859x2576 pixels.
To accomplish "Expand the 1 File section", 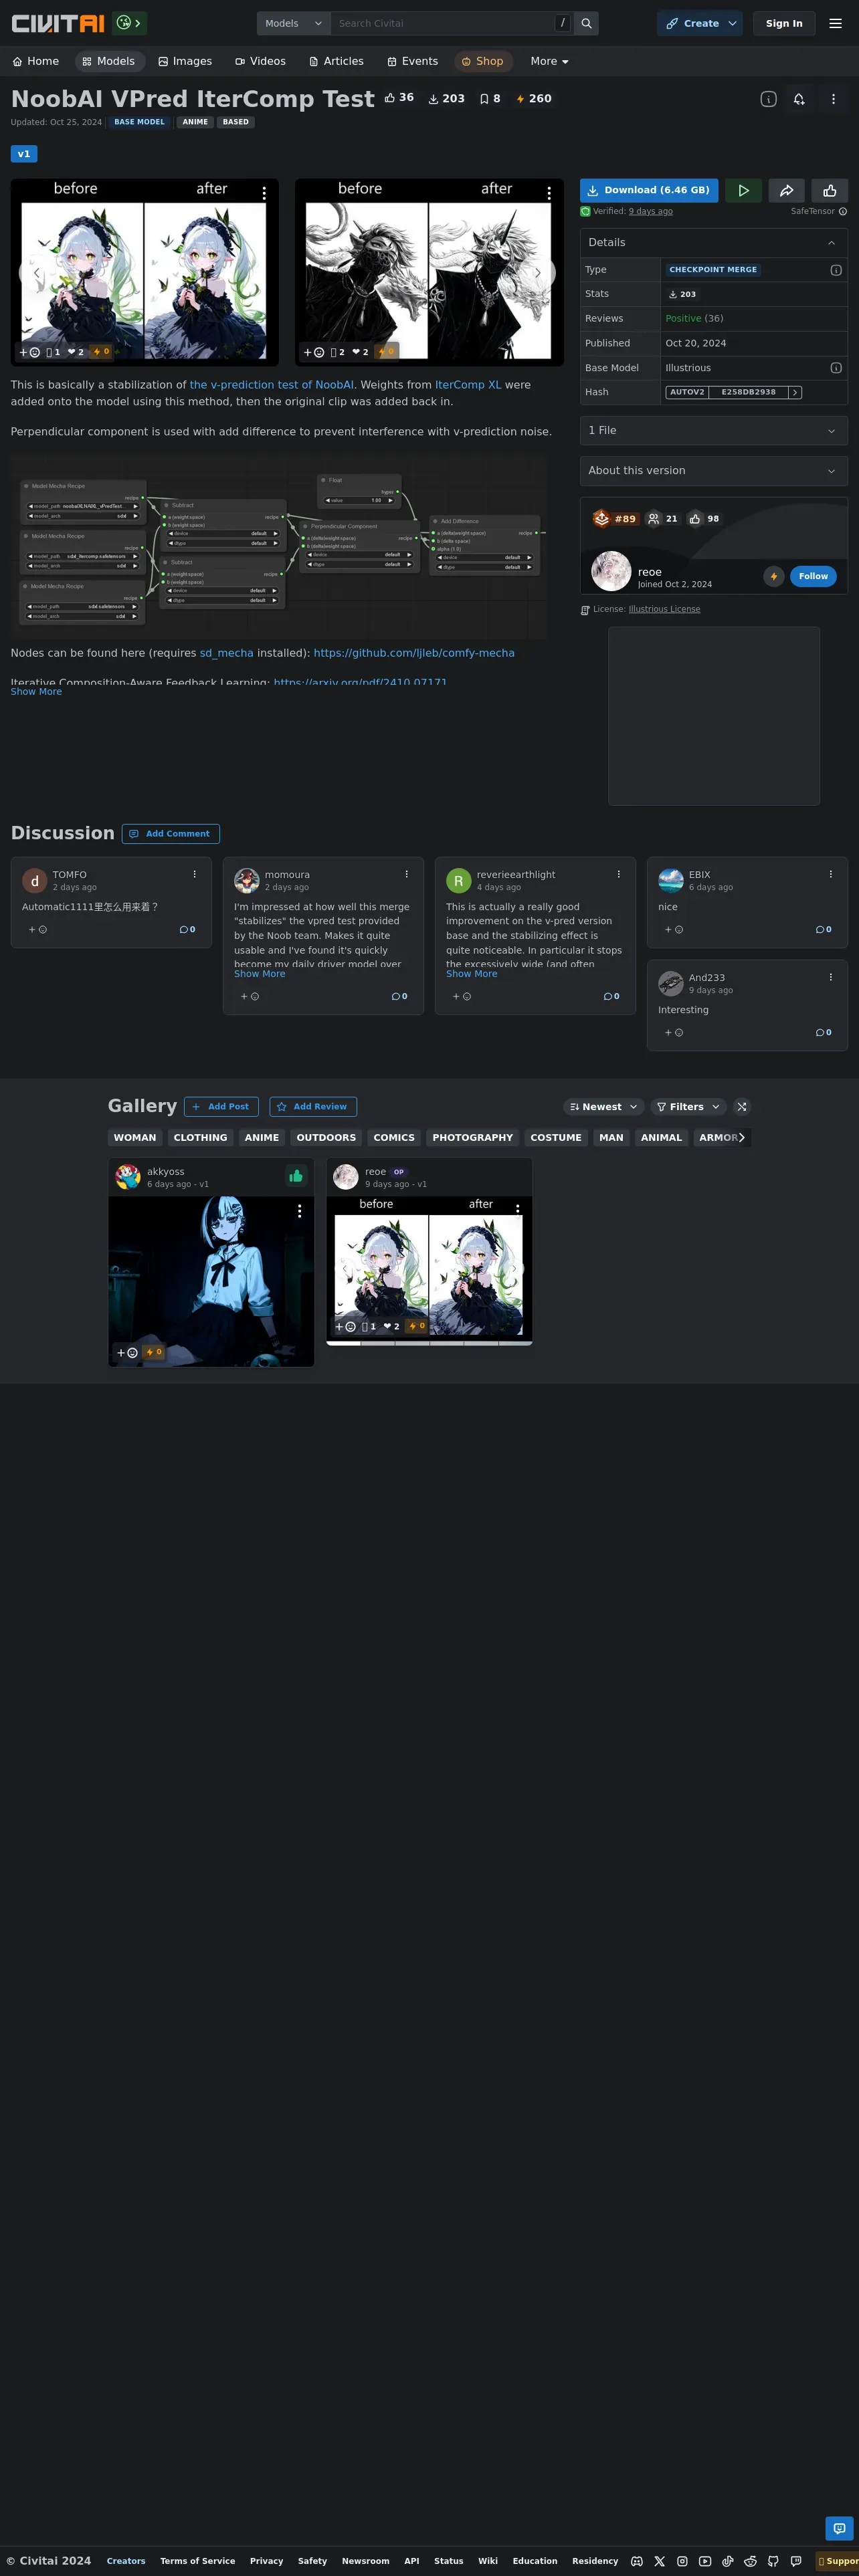I will 713,430.
